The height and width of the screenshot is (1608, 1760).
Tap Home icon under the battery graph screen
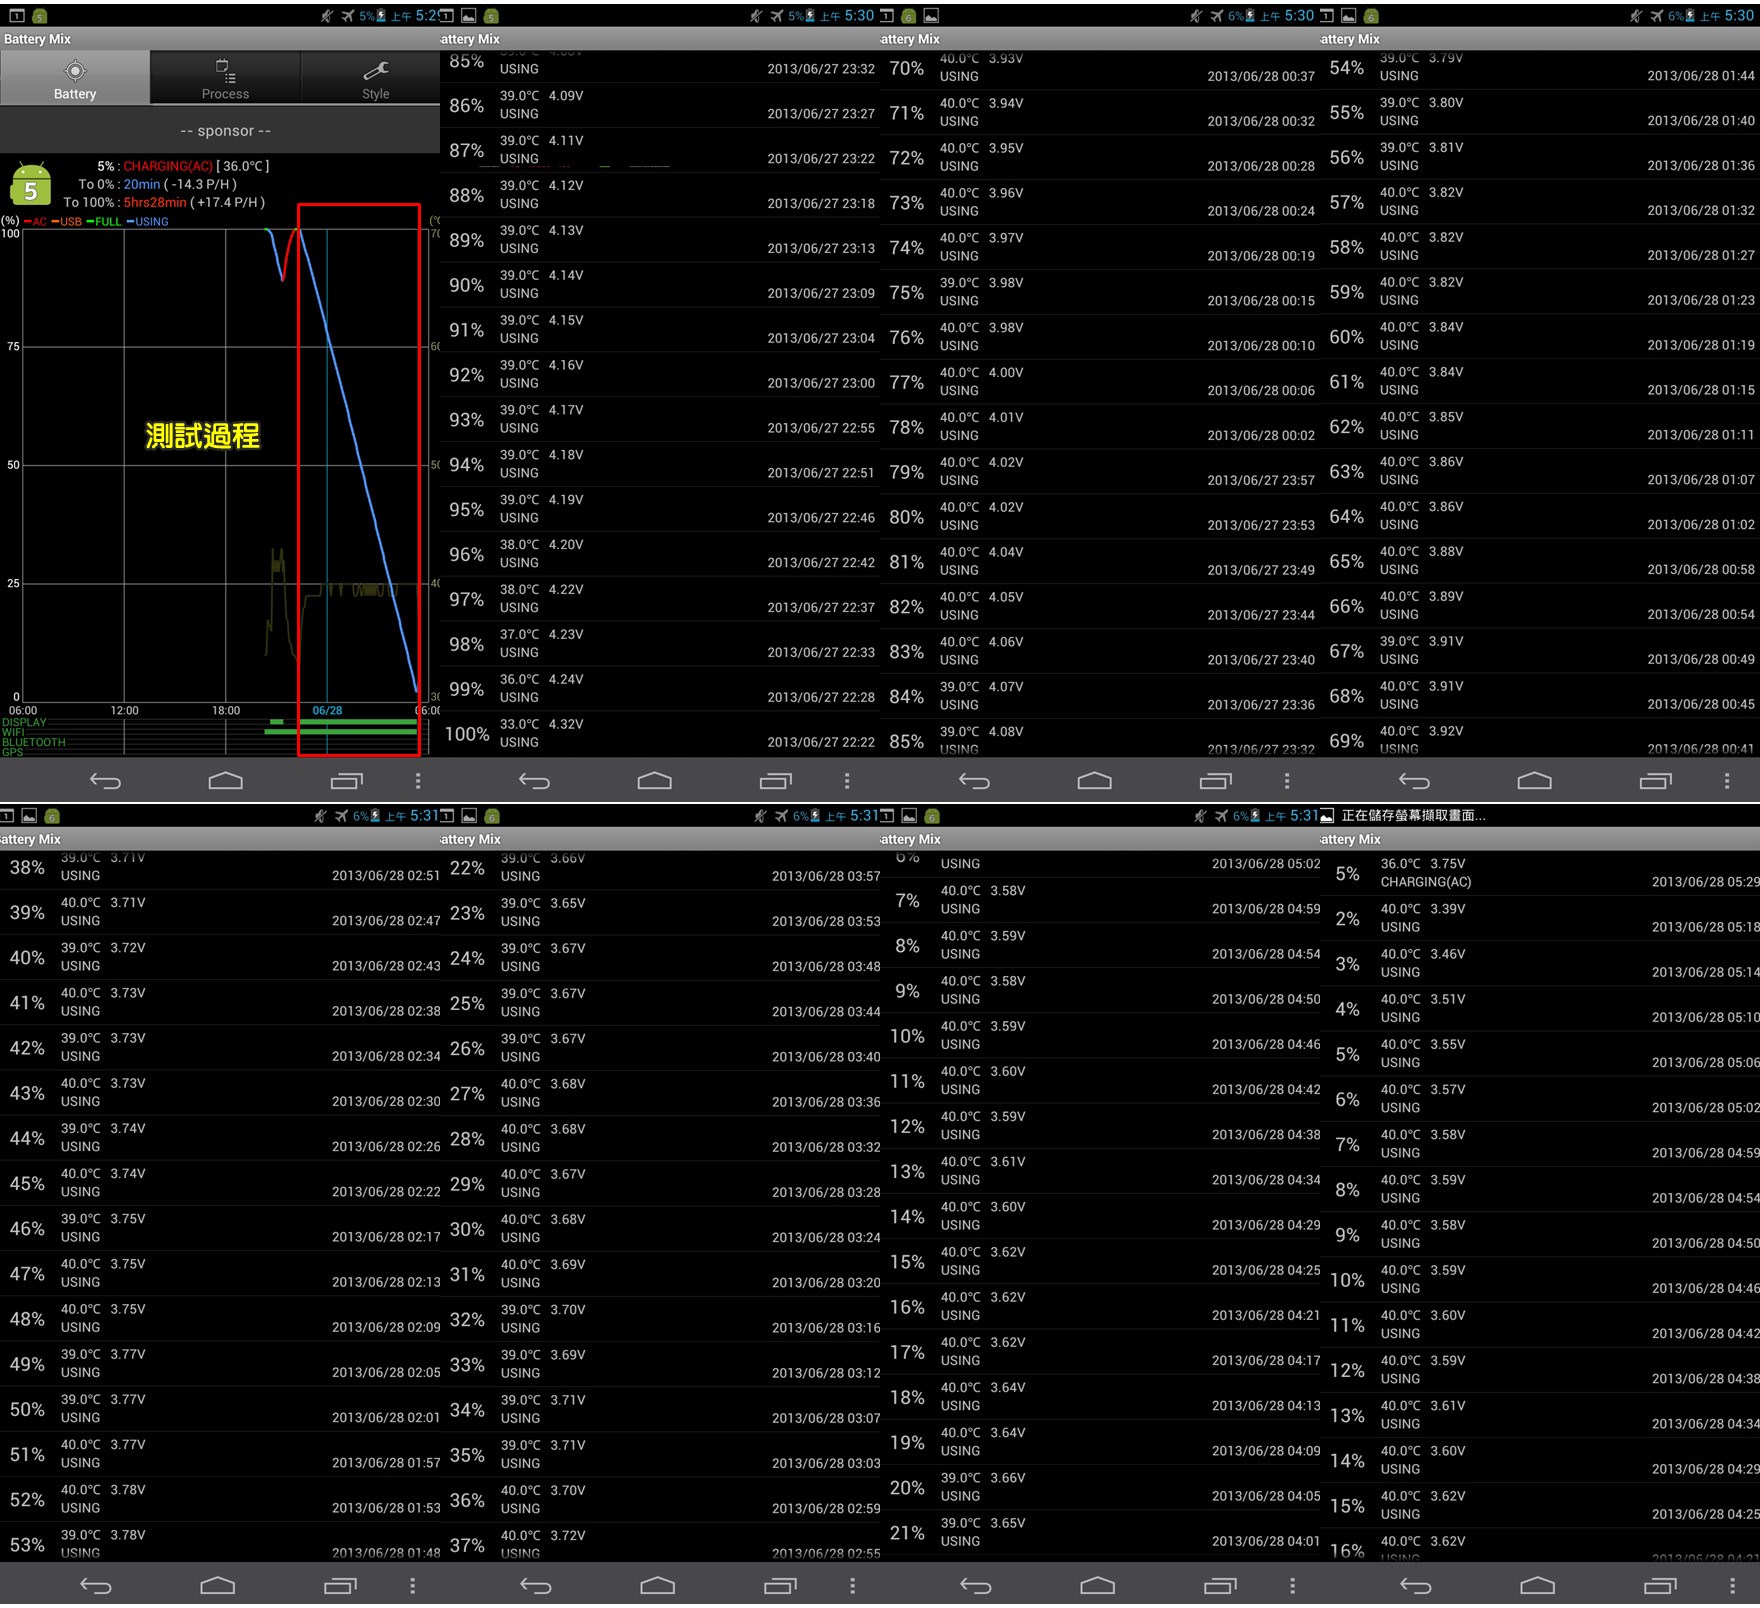(x=225, y=781)
